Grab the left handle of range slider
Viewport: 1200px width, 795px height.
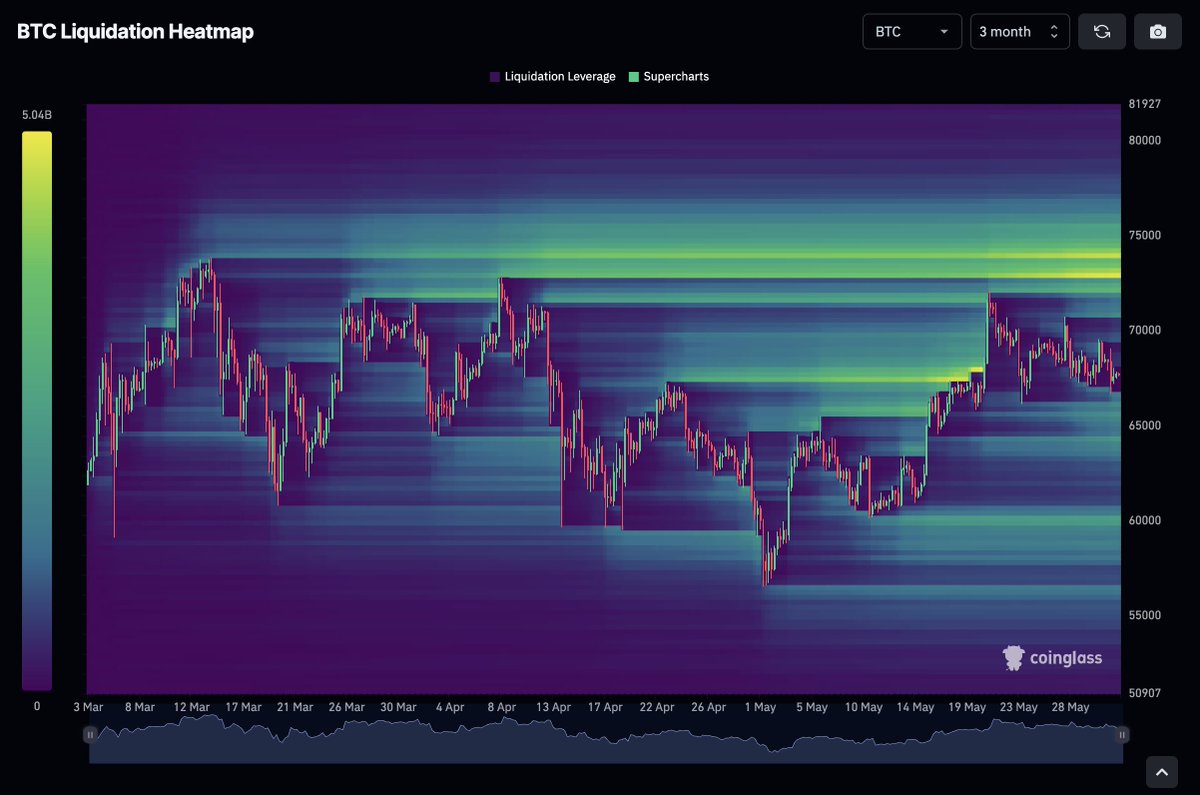point(89,735)
